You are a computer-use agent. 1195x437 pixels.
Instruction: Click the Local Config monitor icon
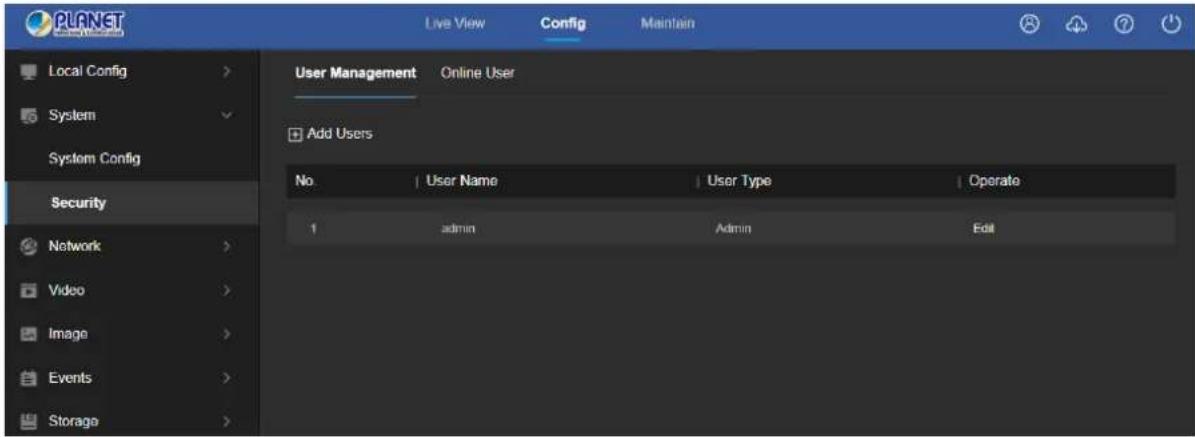coord(29,72)
